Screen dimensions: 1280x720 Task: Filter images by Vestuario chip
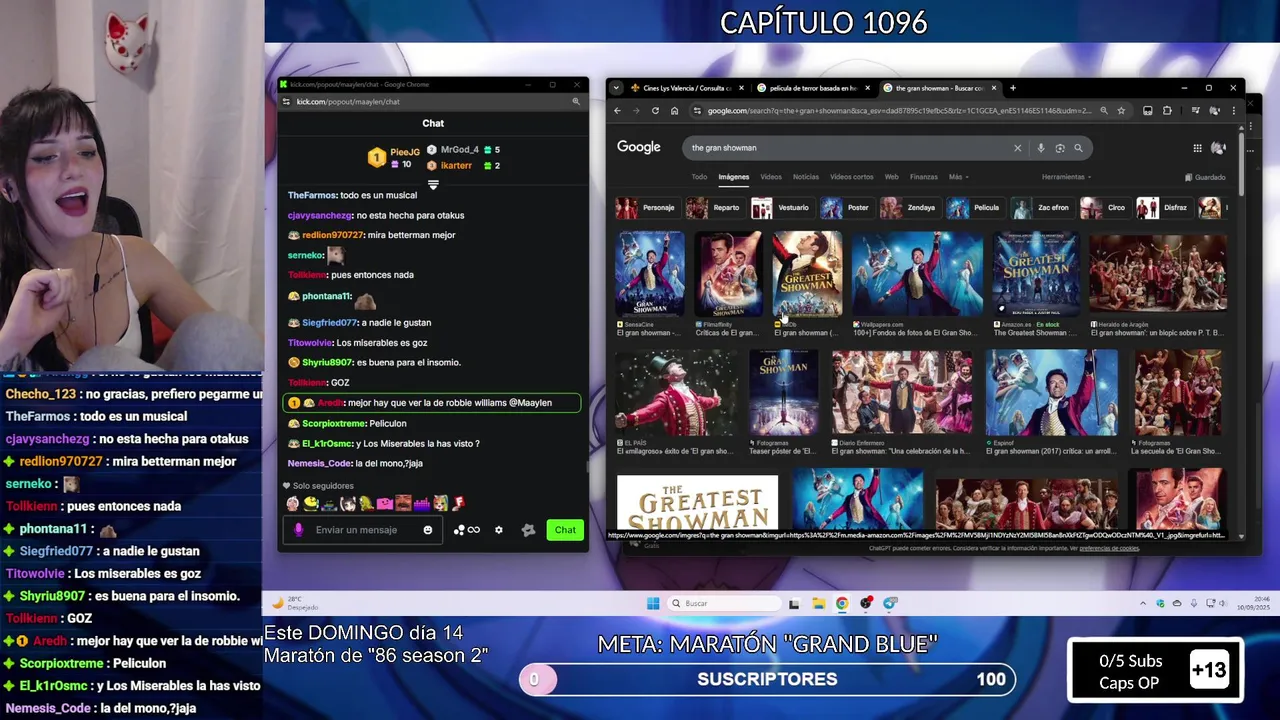coord(782,208)
